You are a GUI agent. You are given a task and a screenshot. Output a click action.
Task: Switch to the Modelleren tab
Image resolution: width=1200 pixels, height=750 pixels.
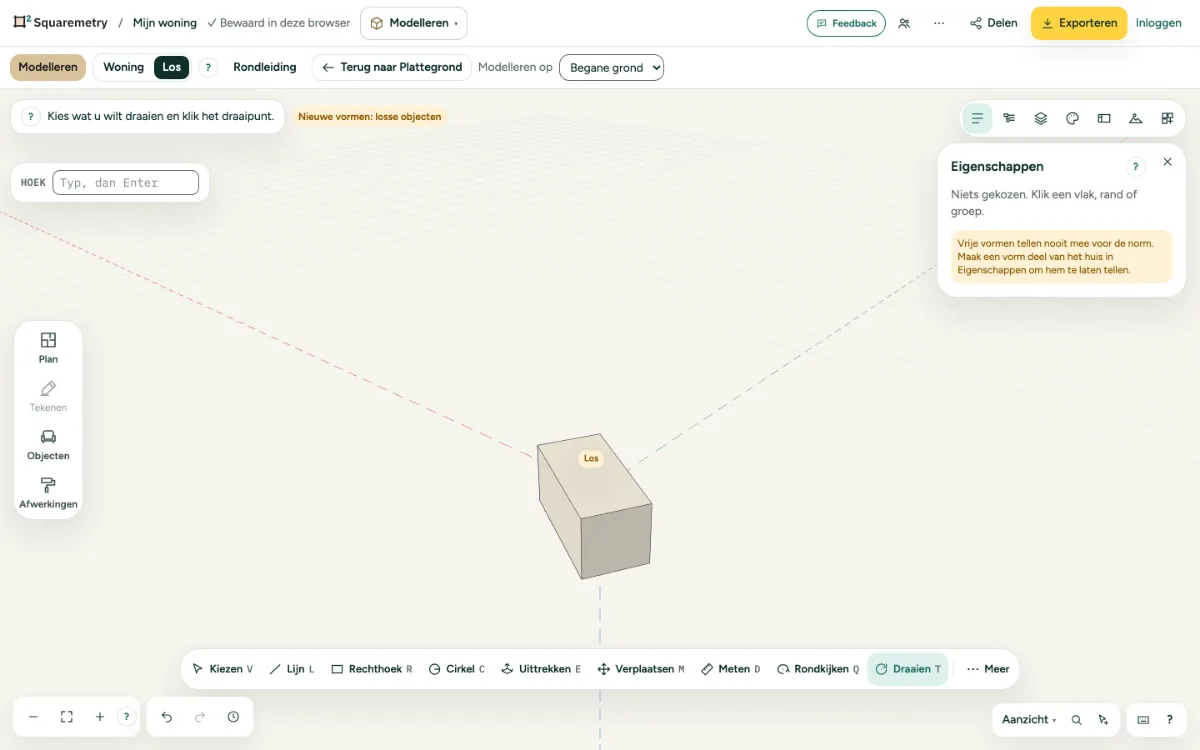[48, 67]
